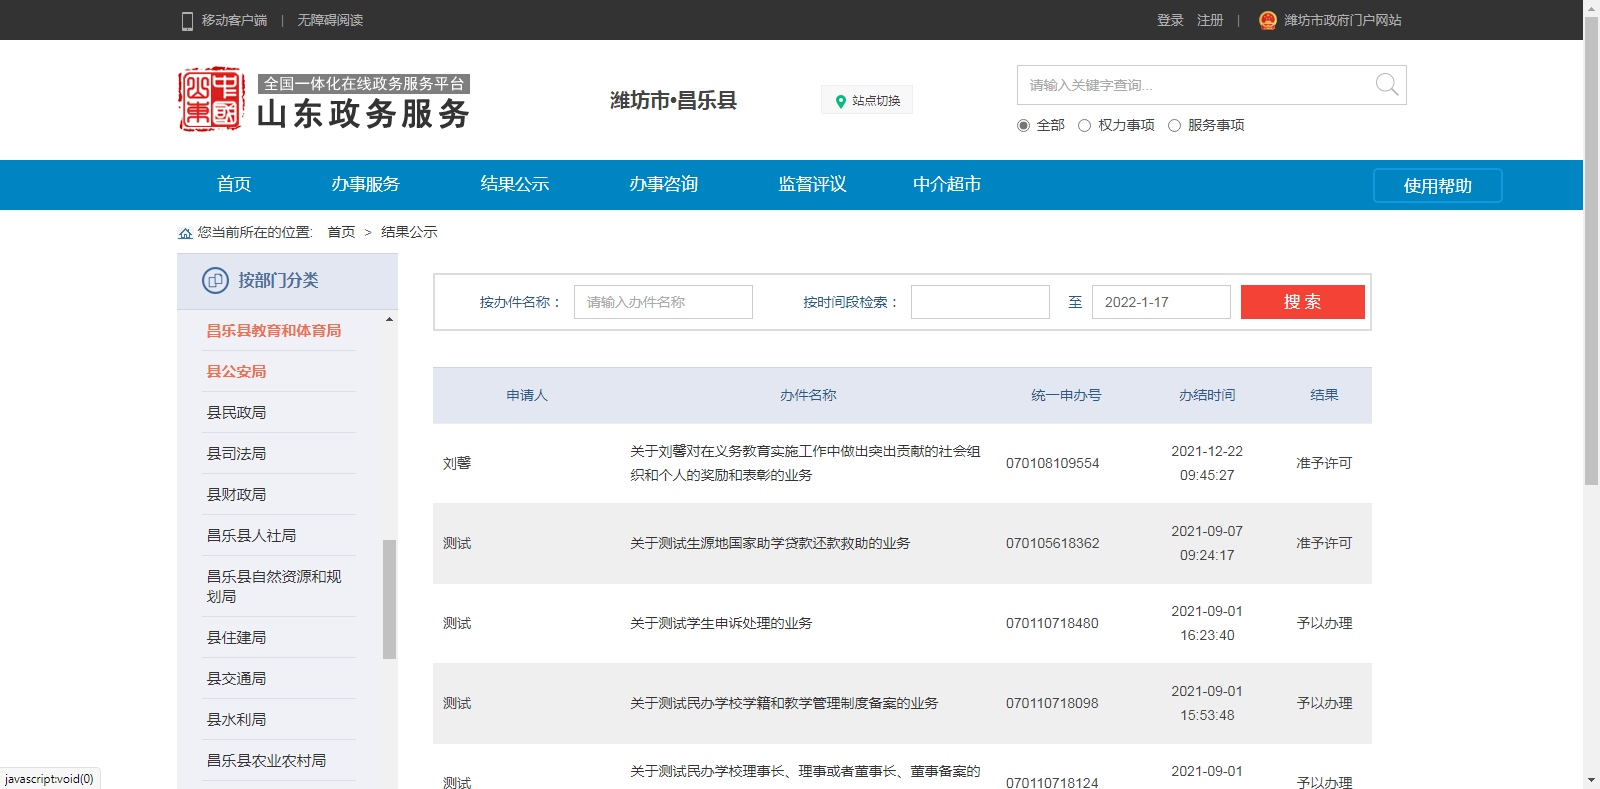Viewport: 1600px width, 789px height.
Task: Select the 权力事项 radio button
Action: tap(1084, 126)
